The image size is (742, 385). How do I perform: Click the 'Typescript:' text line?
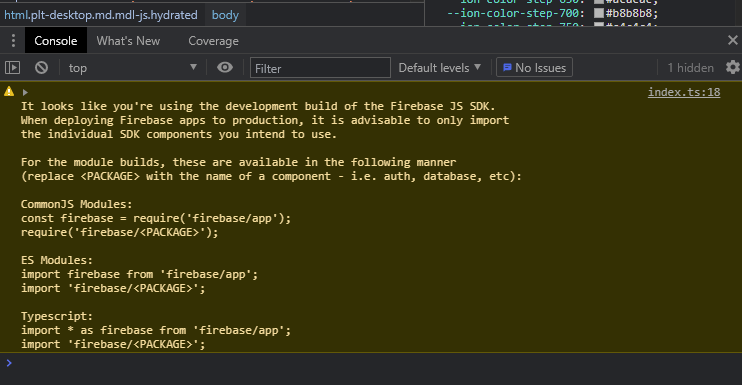(x=57, y=316)
